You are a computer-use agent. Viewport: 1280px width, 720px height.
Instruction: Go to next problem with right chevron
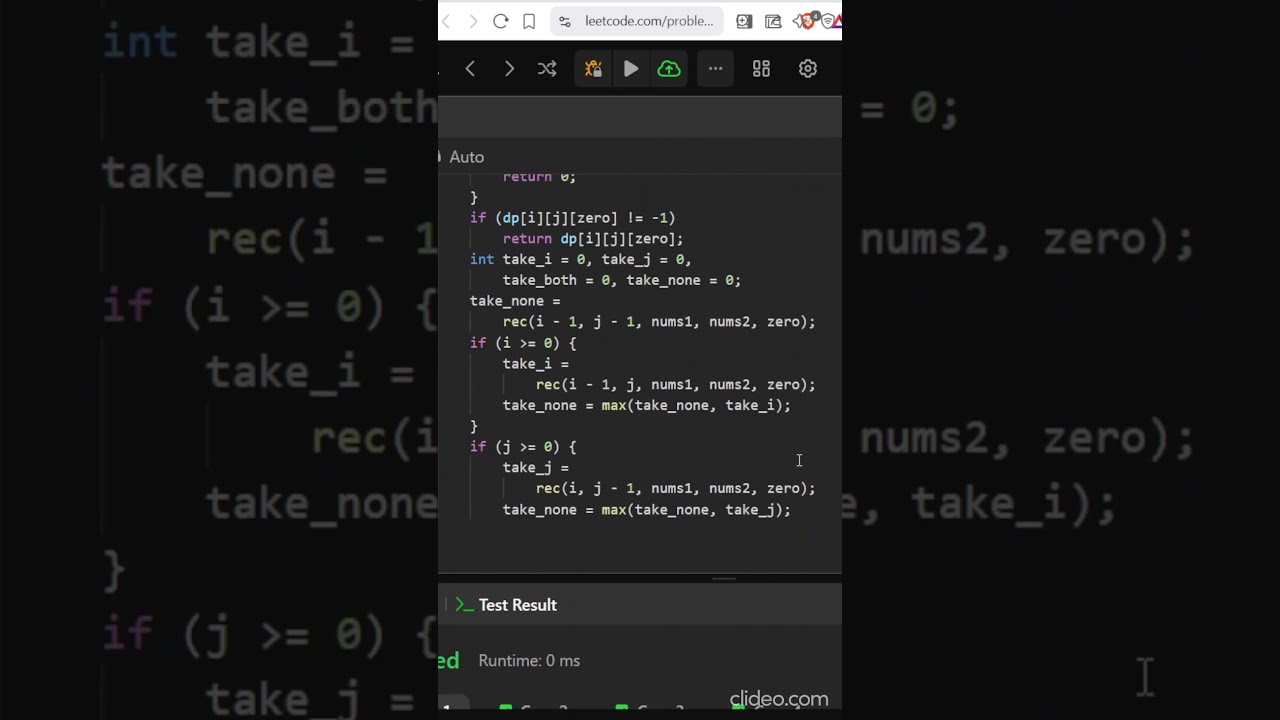click(509, 68)
